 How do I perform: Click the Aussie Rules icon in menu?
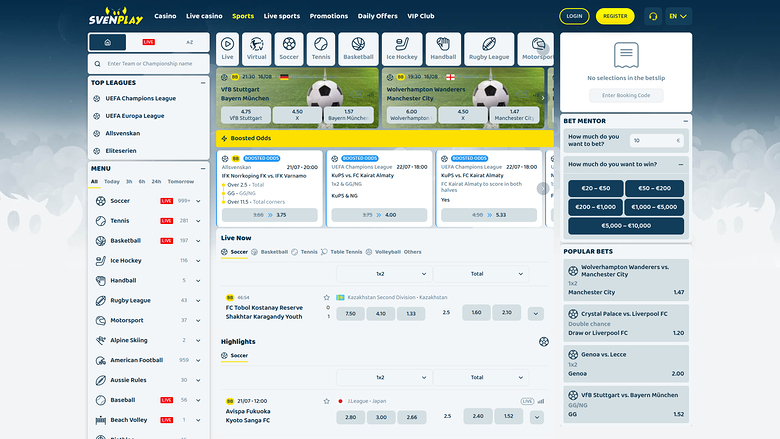pos(100,380)
